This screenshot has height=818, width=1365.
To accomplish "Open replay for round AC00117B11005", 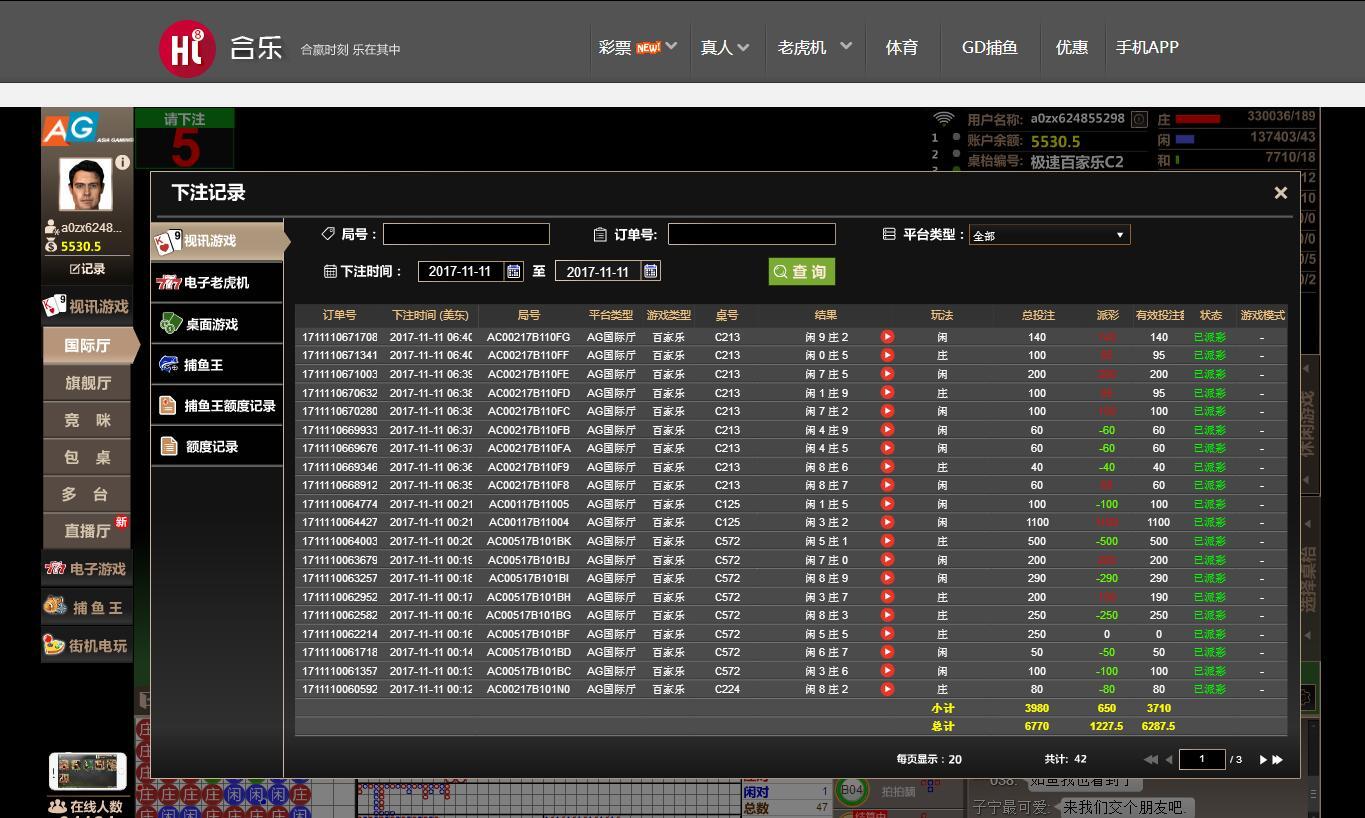I will [x=887, y=504].
